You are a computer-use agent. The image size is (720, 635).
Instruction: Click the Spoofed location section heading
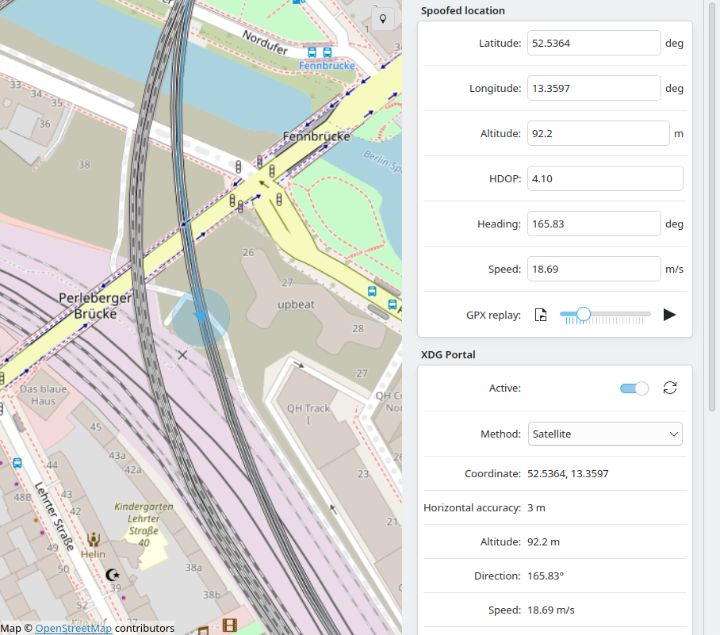463,11
